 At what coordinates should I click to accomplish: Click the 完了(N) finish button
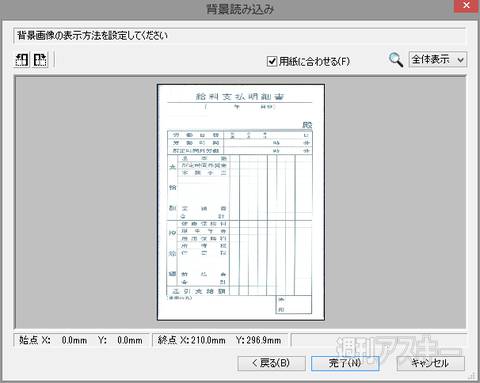click(x=345, y=363)
